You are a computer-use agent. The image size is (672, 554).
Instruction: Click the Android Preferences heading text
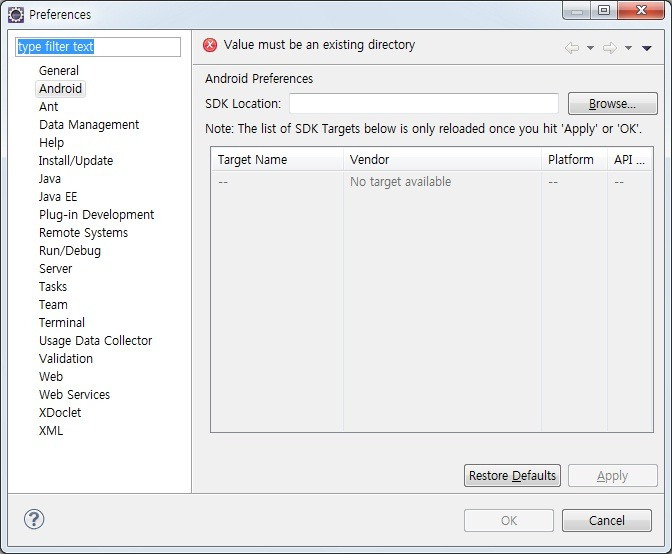(259, 79)
